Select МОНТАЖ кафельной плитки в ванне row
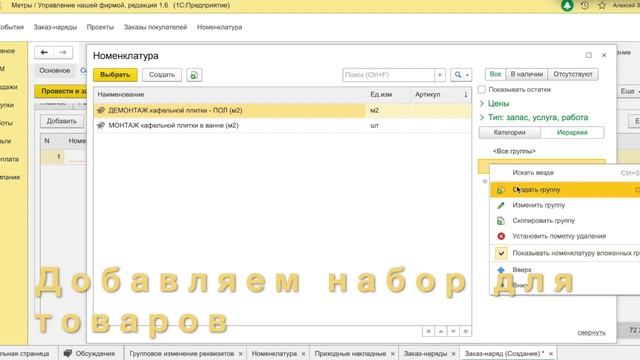The width and height of the screenshot is (640, 360). (282, 126)
